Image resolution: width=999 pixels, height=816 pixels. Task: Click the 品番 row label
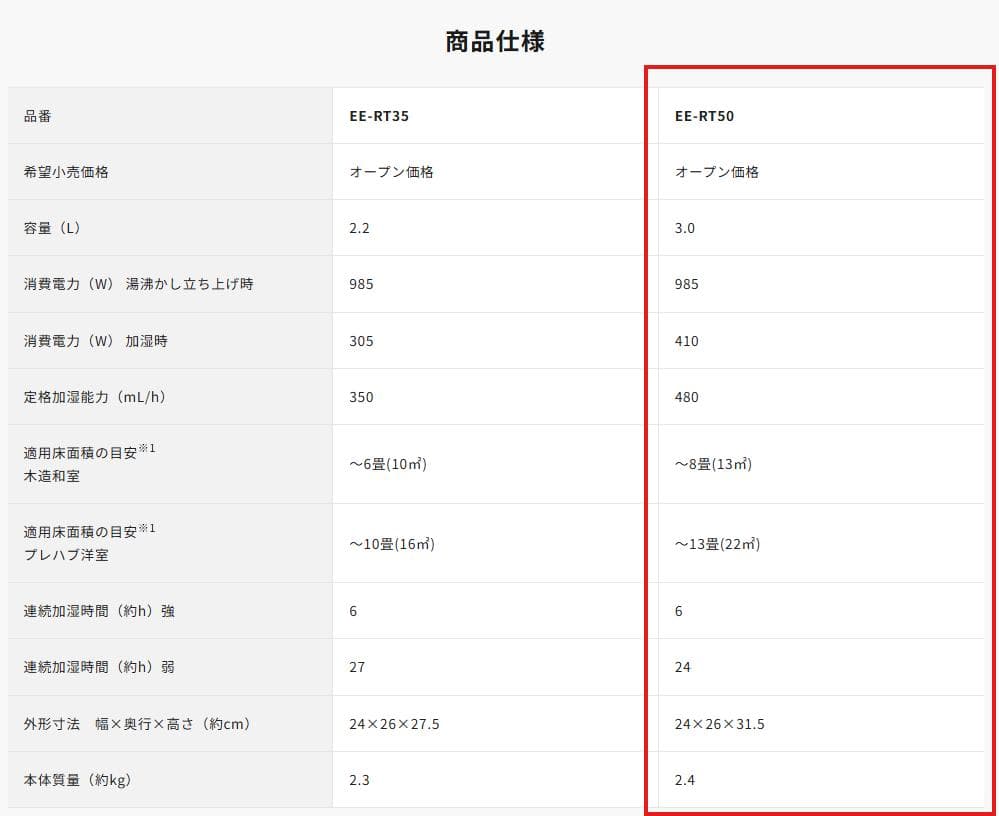34,115
